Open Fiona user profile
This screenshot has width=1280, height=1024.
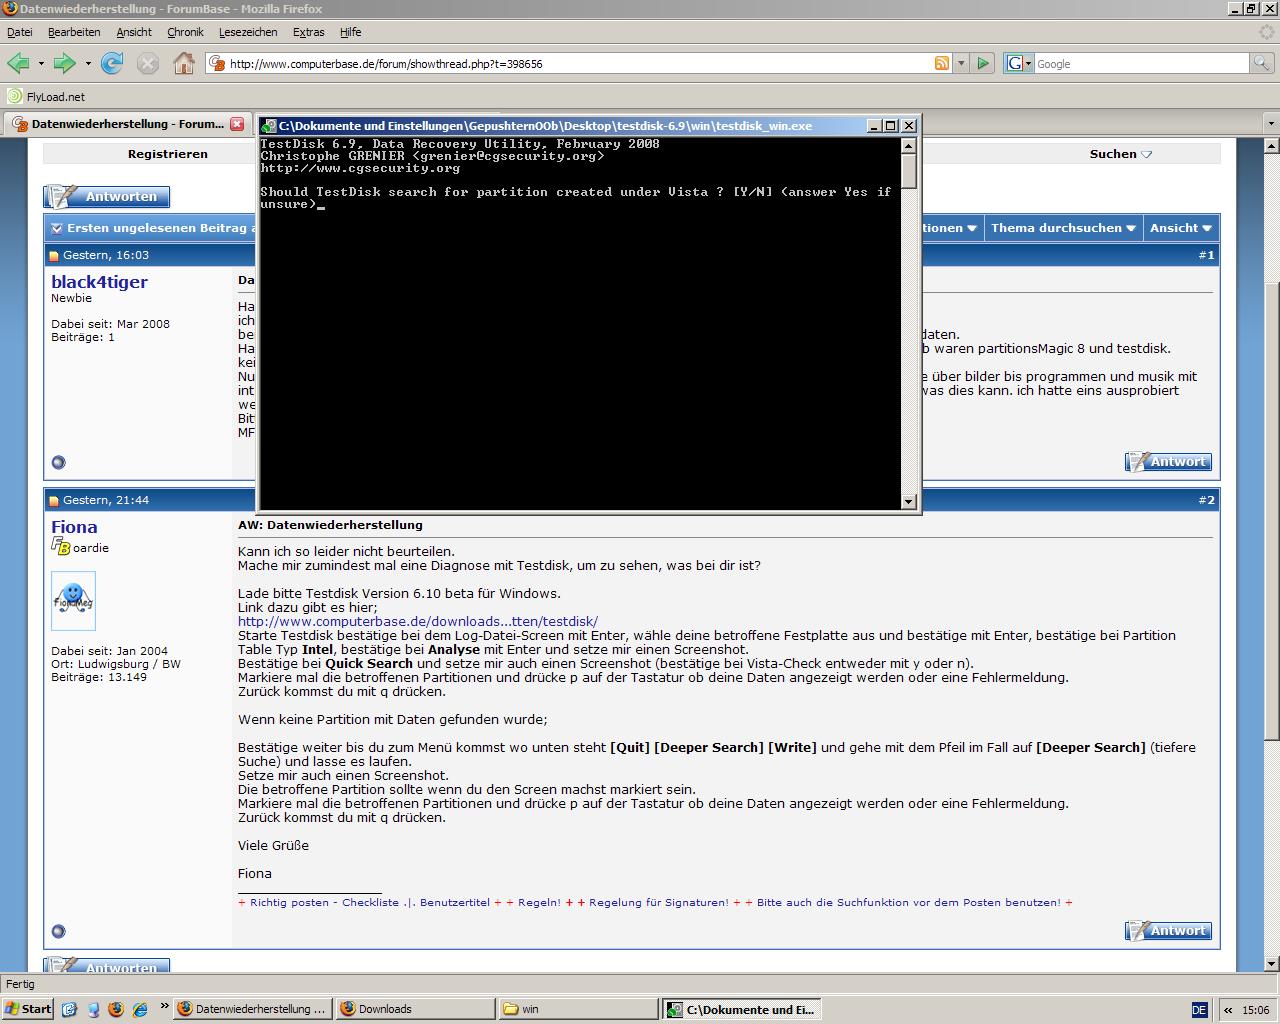point(74,527)
